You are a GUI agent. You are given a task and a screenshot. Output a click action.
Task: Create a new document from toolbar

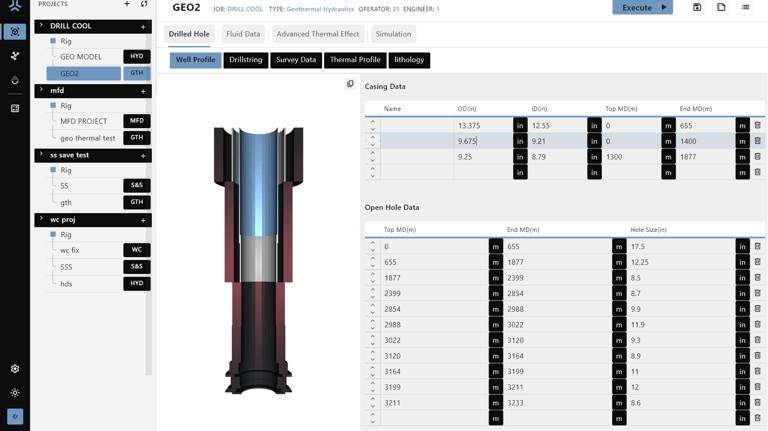pyautogui.click(x=721, y=7)
